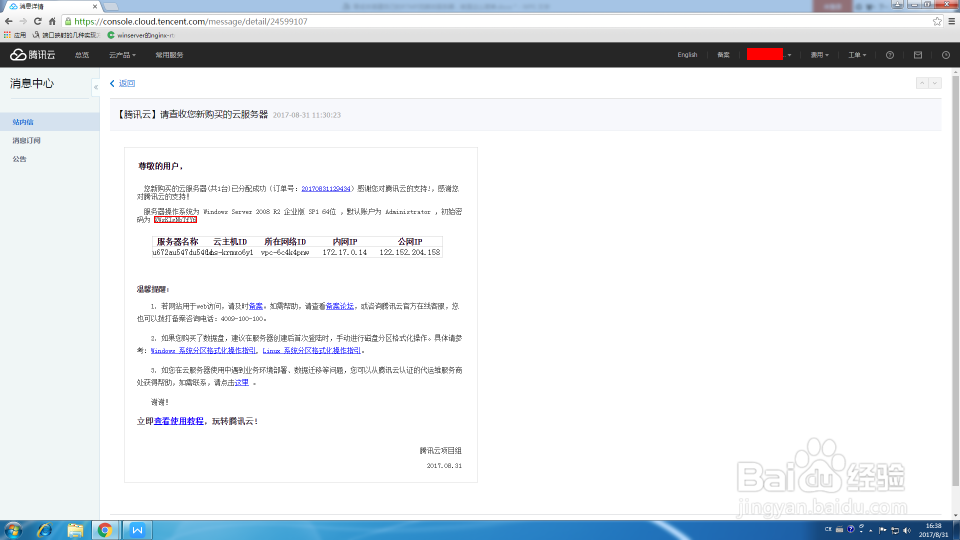Expand the 云产品 dropdown
The width and height of the screenshot is (960, 540).
point(122,55)
